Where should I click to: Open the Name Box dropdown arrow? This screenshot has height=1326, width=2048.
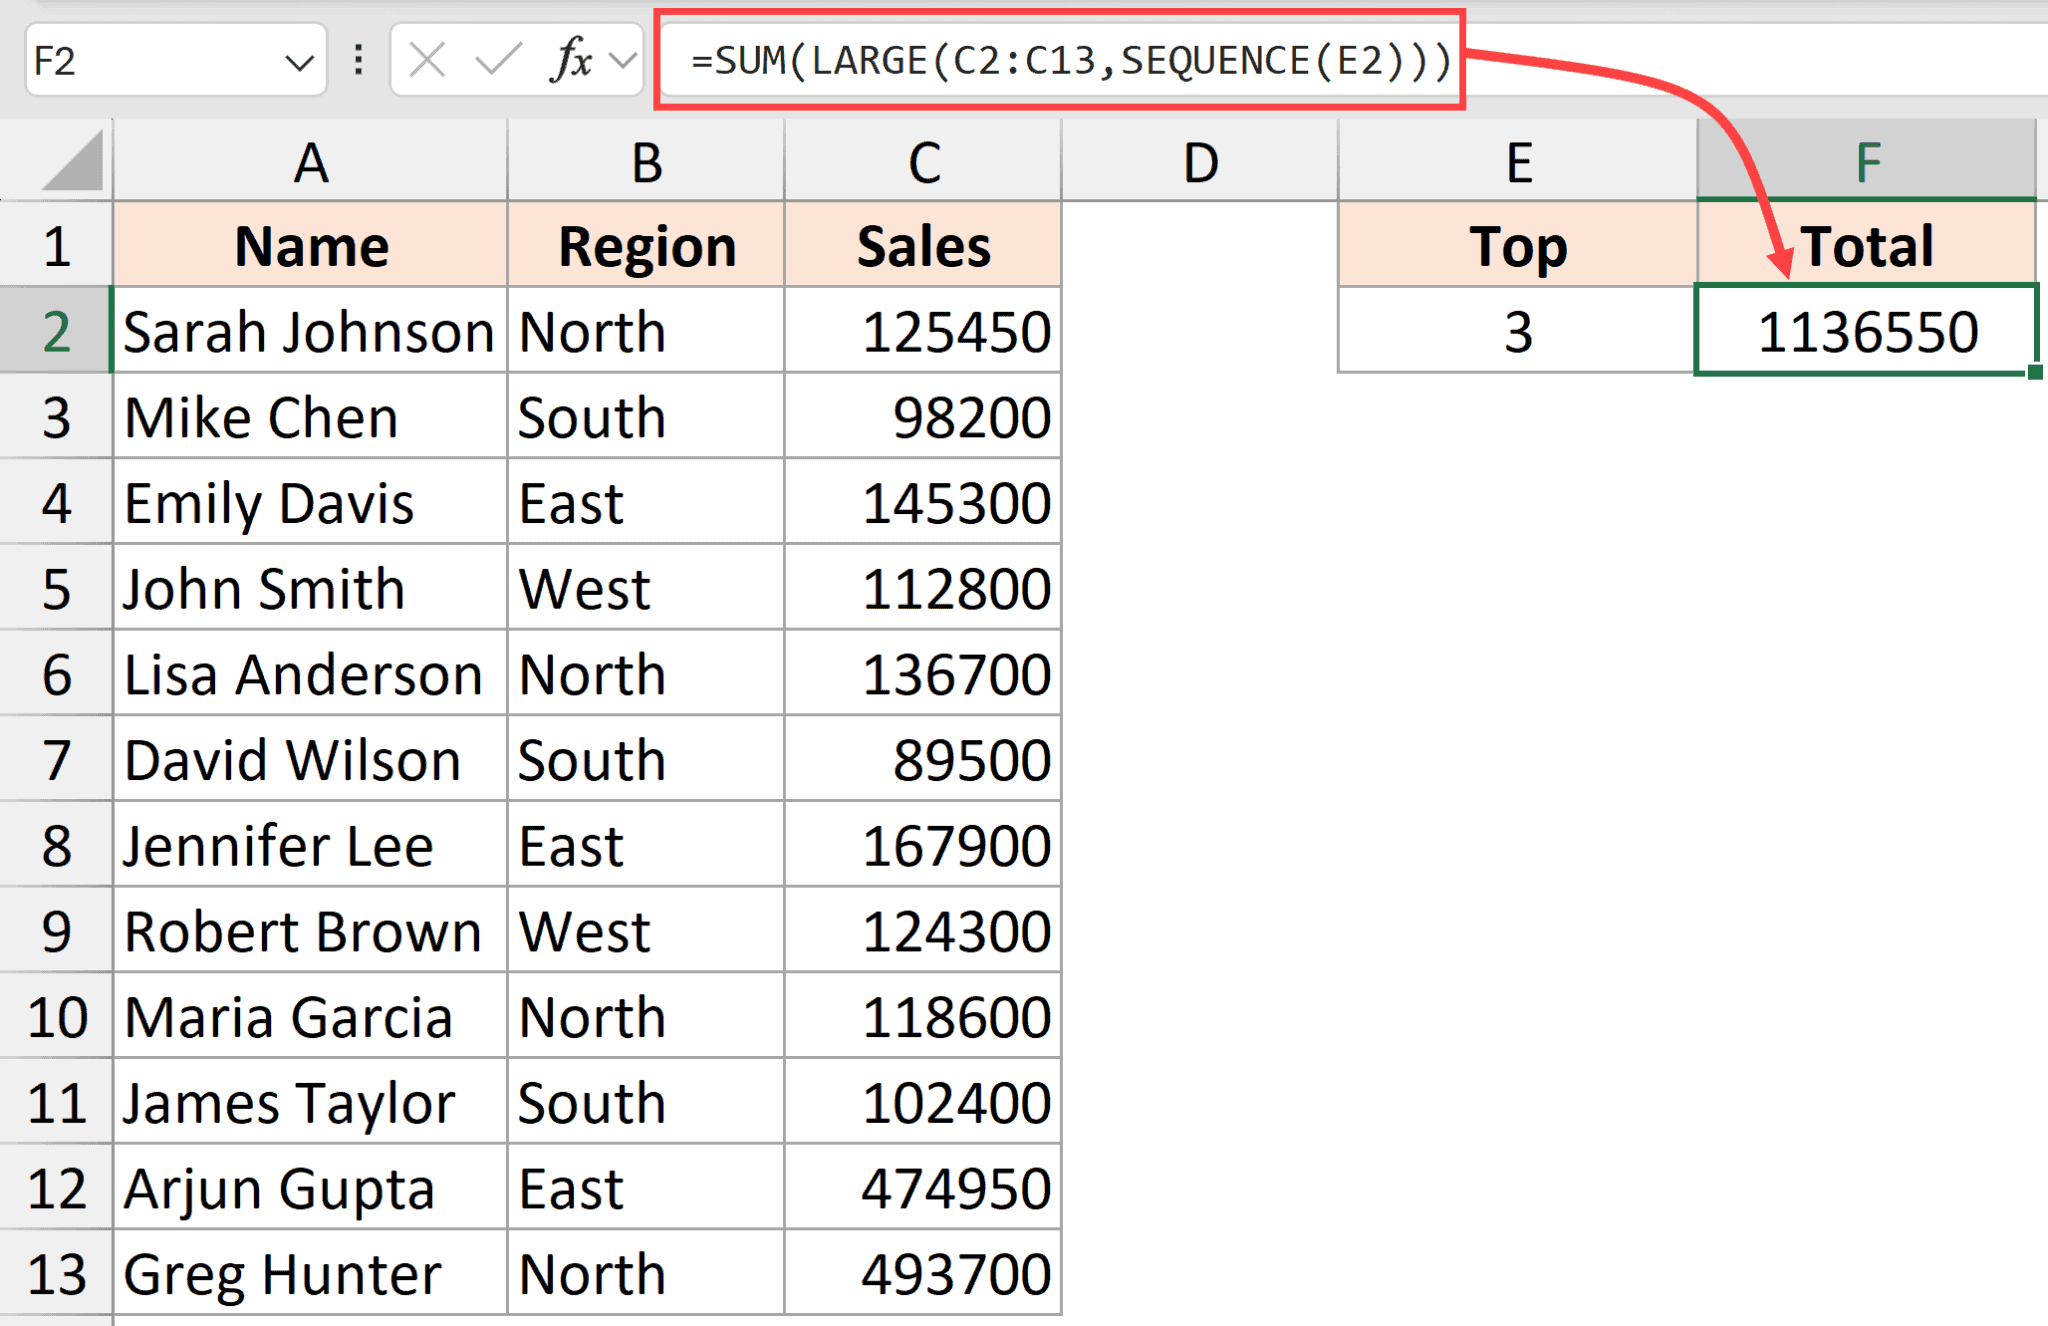(299, 62)
